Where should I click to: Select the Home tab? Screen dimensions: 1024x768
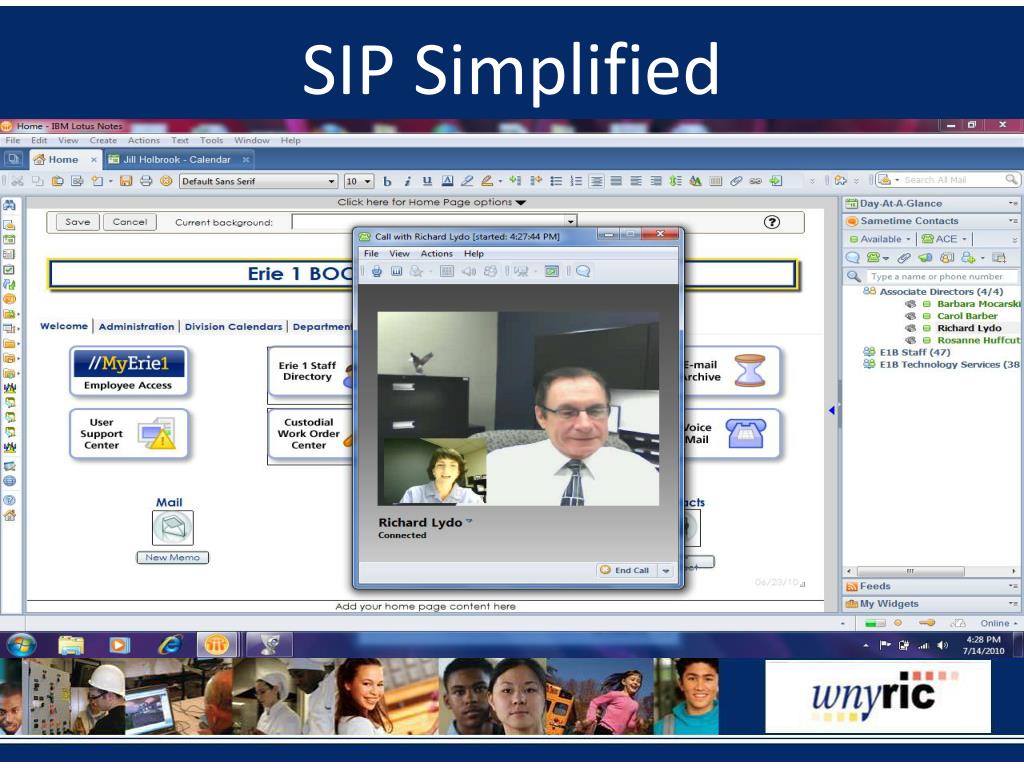[x=63, y=159]
